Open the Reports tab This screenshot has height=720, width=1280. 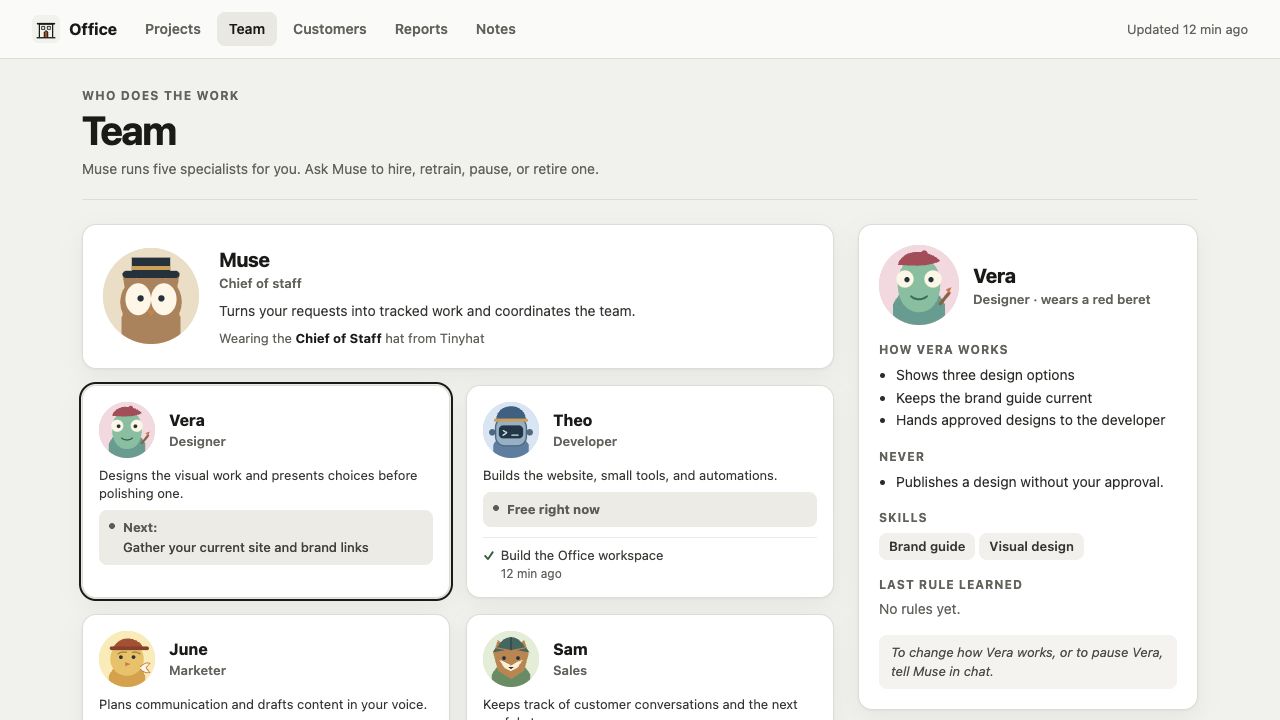click(x=421, y=29)
